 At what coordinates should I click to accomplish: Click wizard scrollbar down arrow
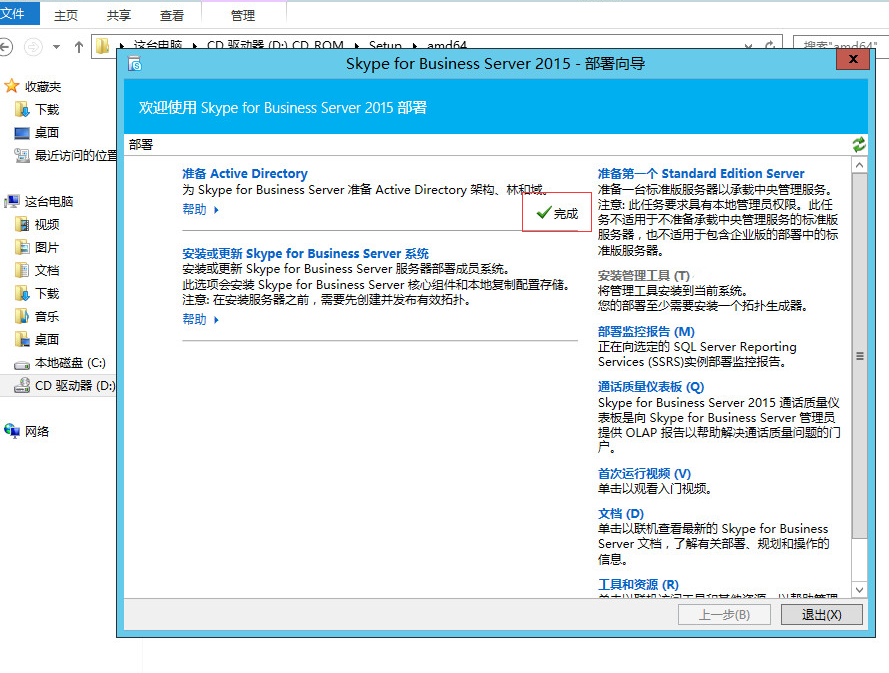pos(860,590)
